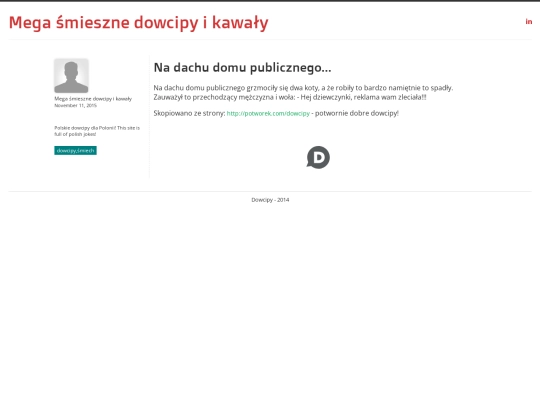
Task: Click the 'Dowcipy - 2014' footer text
Action: click(x=270, y=200)
